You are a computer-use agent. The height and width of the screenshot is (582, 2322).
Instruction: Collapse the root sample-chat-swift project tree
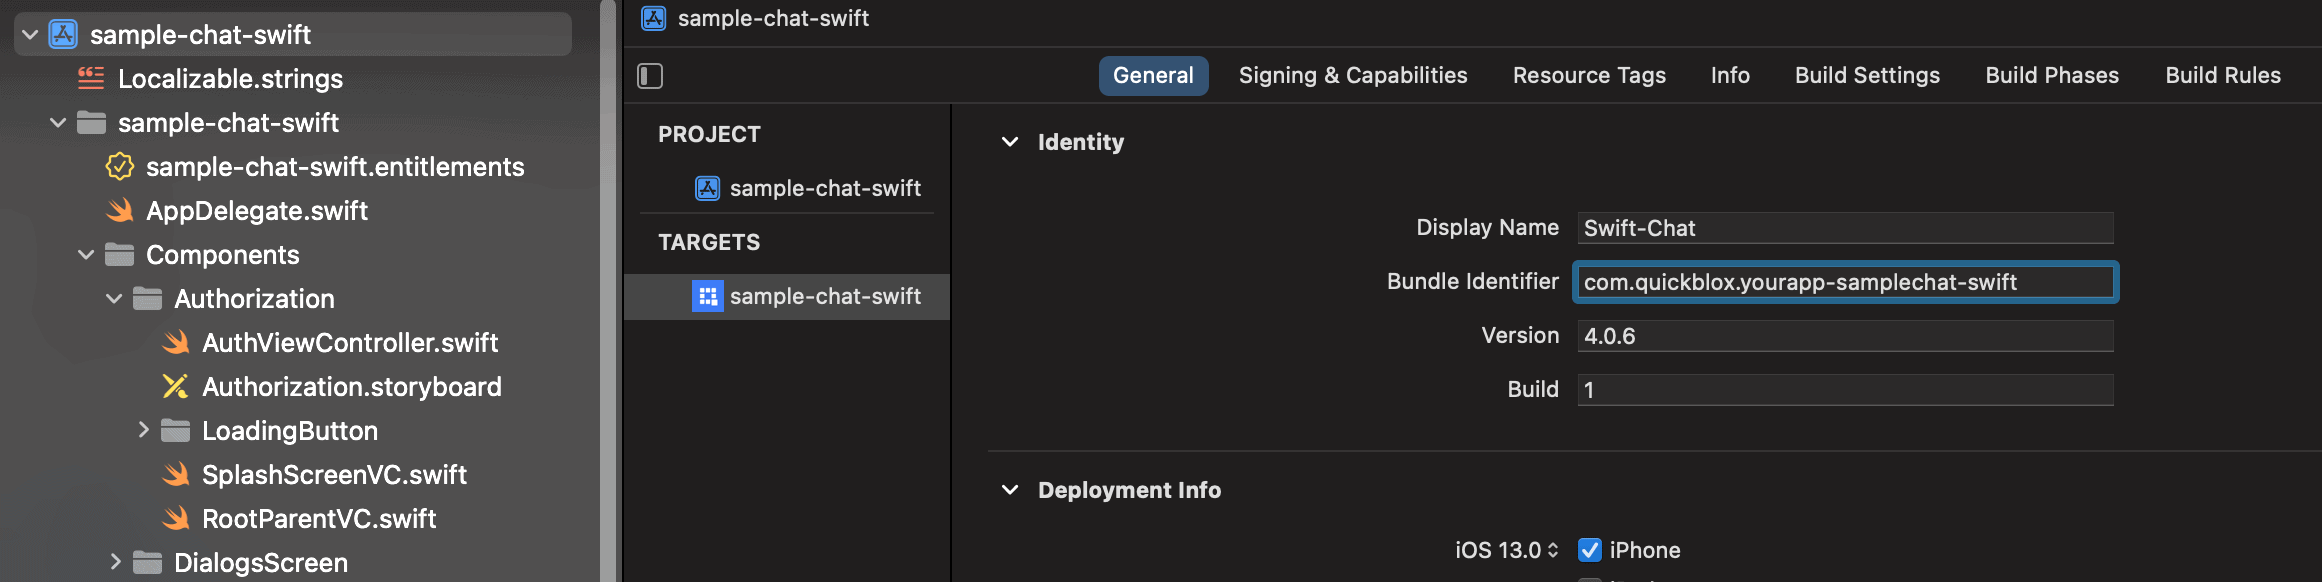tap(30, 35)
